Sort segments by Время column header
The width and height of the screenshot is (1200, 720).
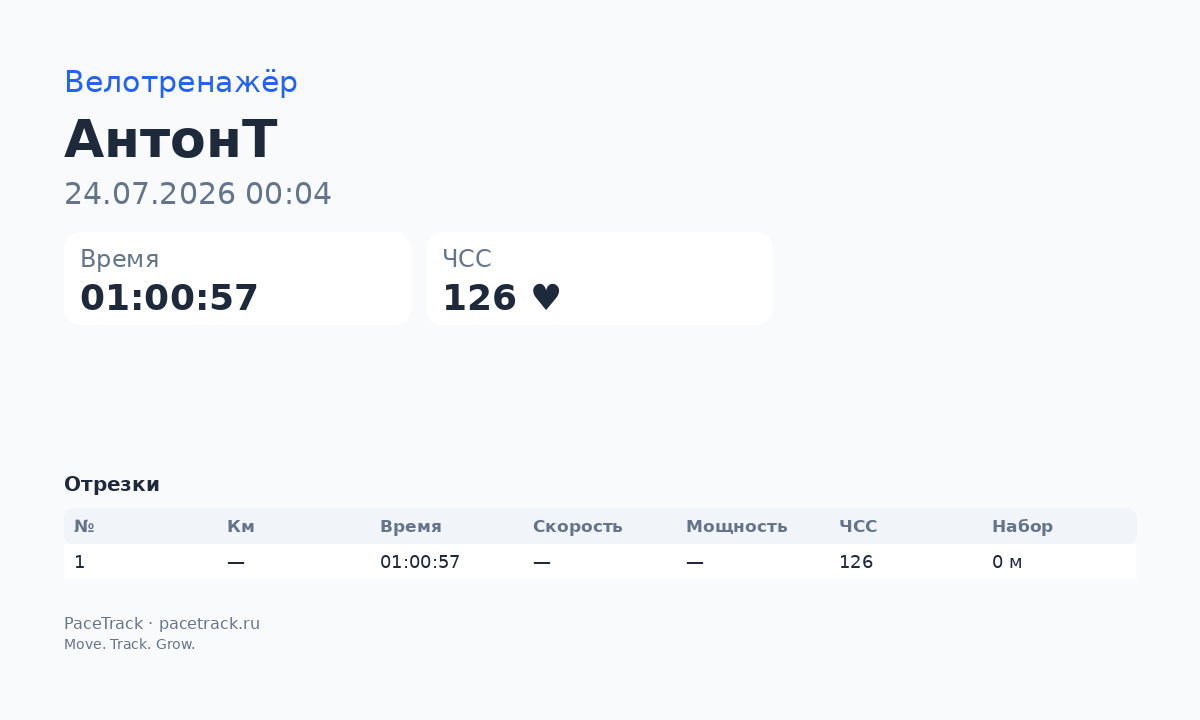tap(411, 526)
